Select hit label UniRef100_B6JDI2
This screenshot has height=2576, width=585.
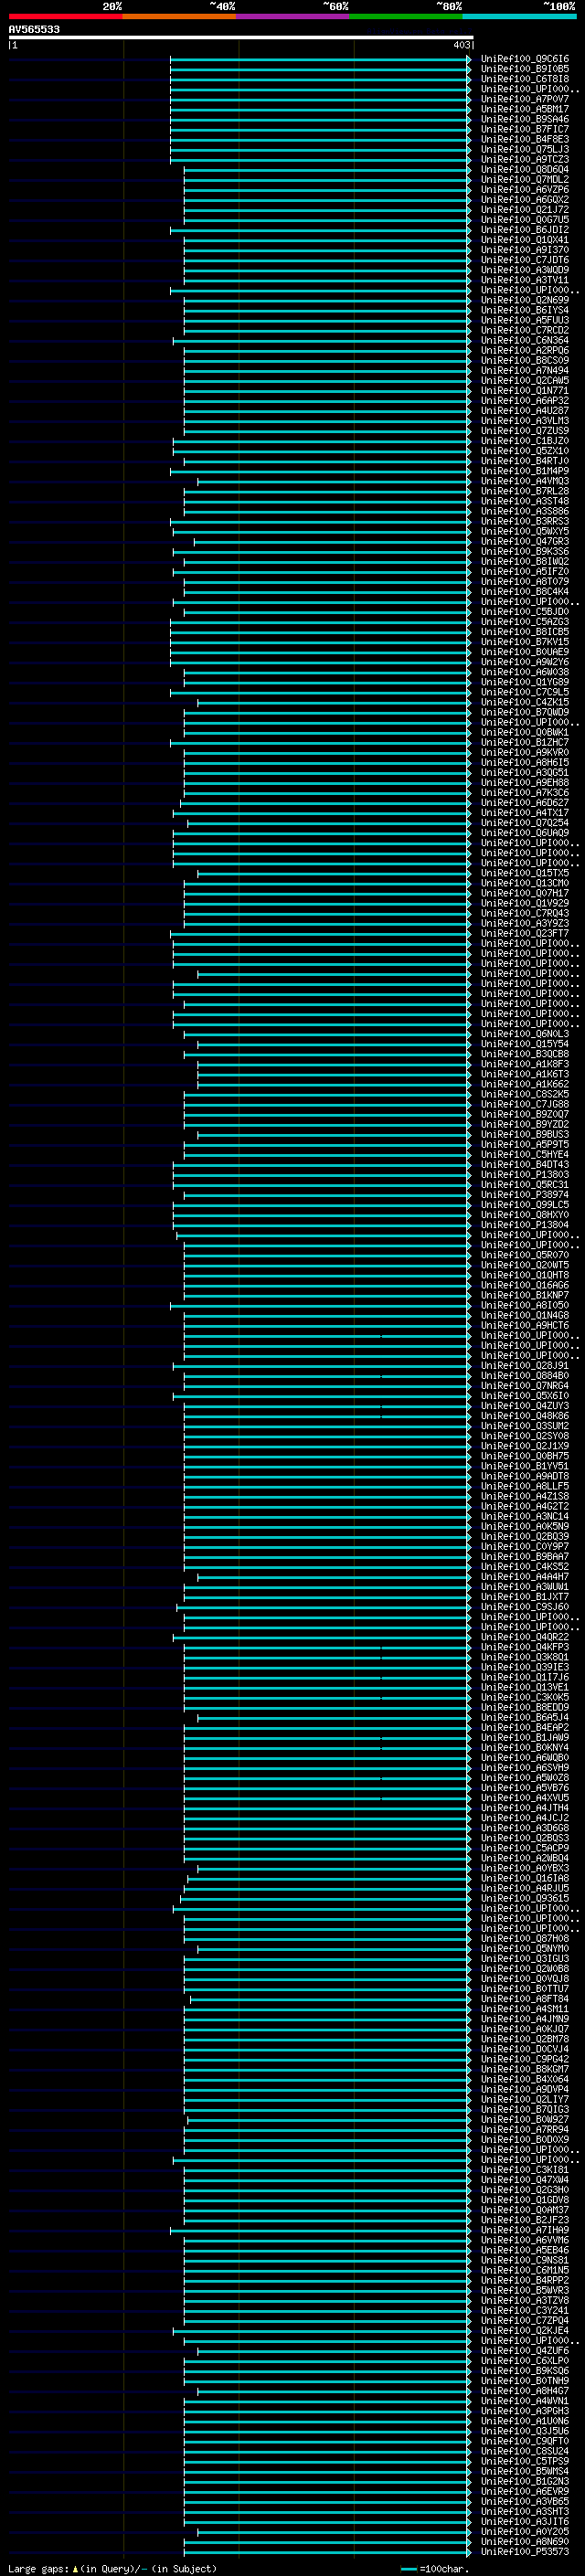coord(525,230)
